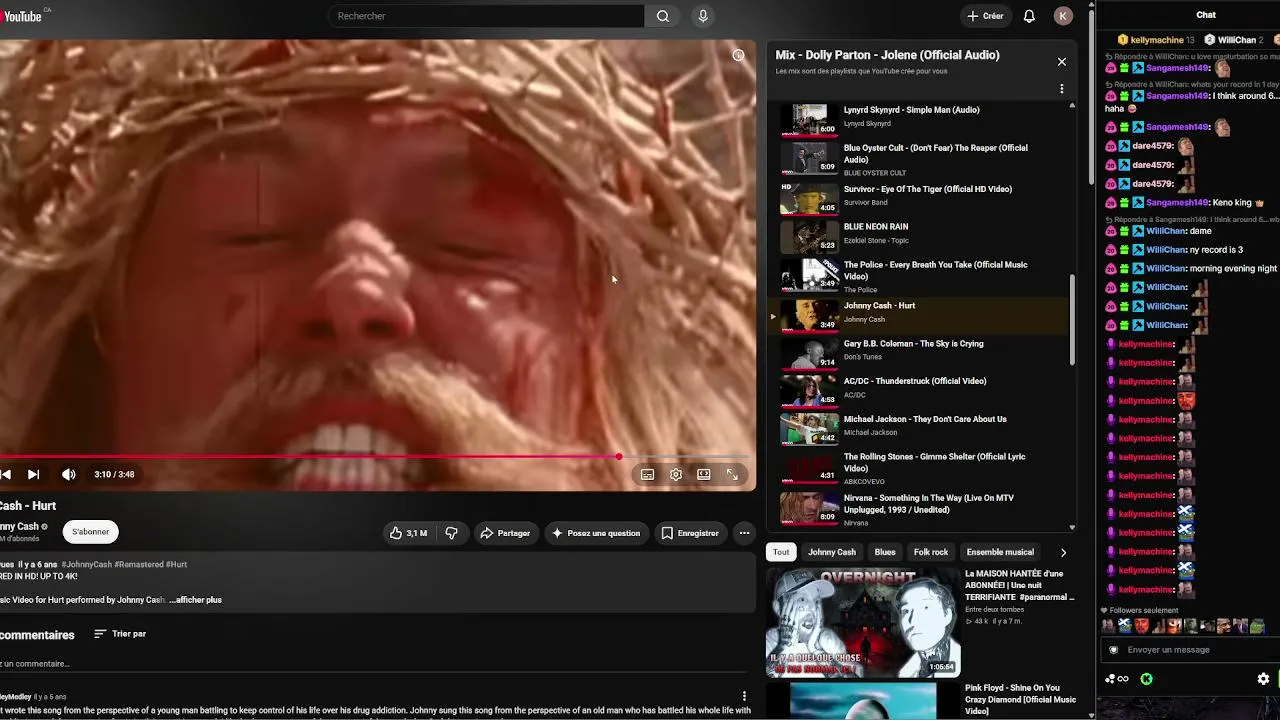Select the Johnny Cash filter chip
The image size is (1280, 720).
(x=832, y=552)
